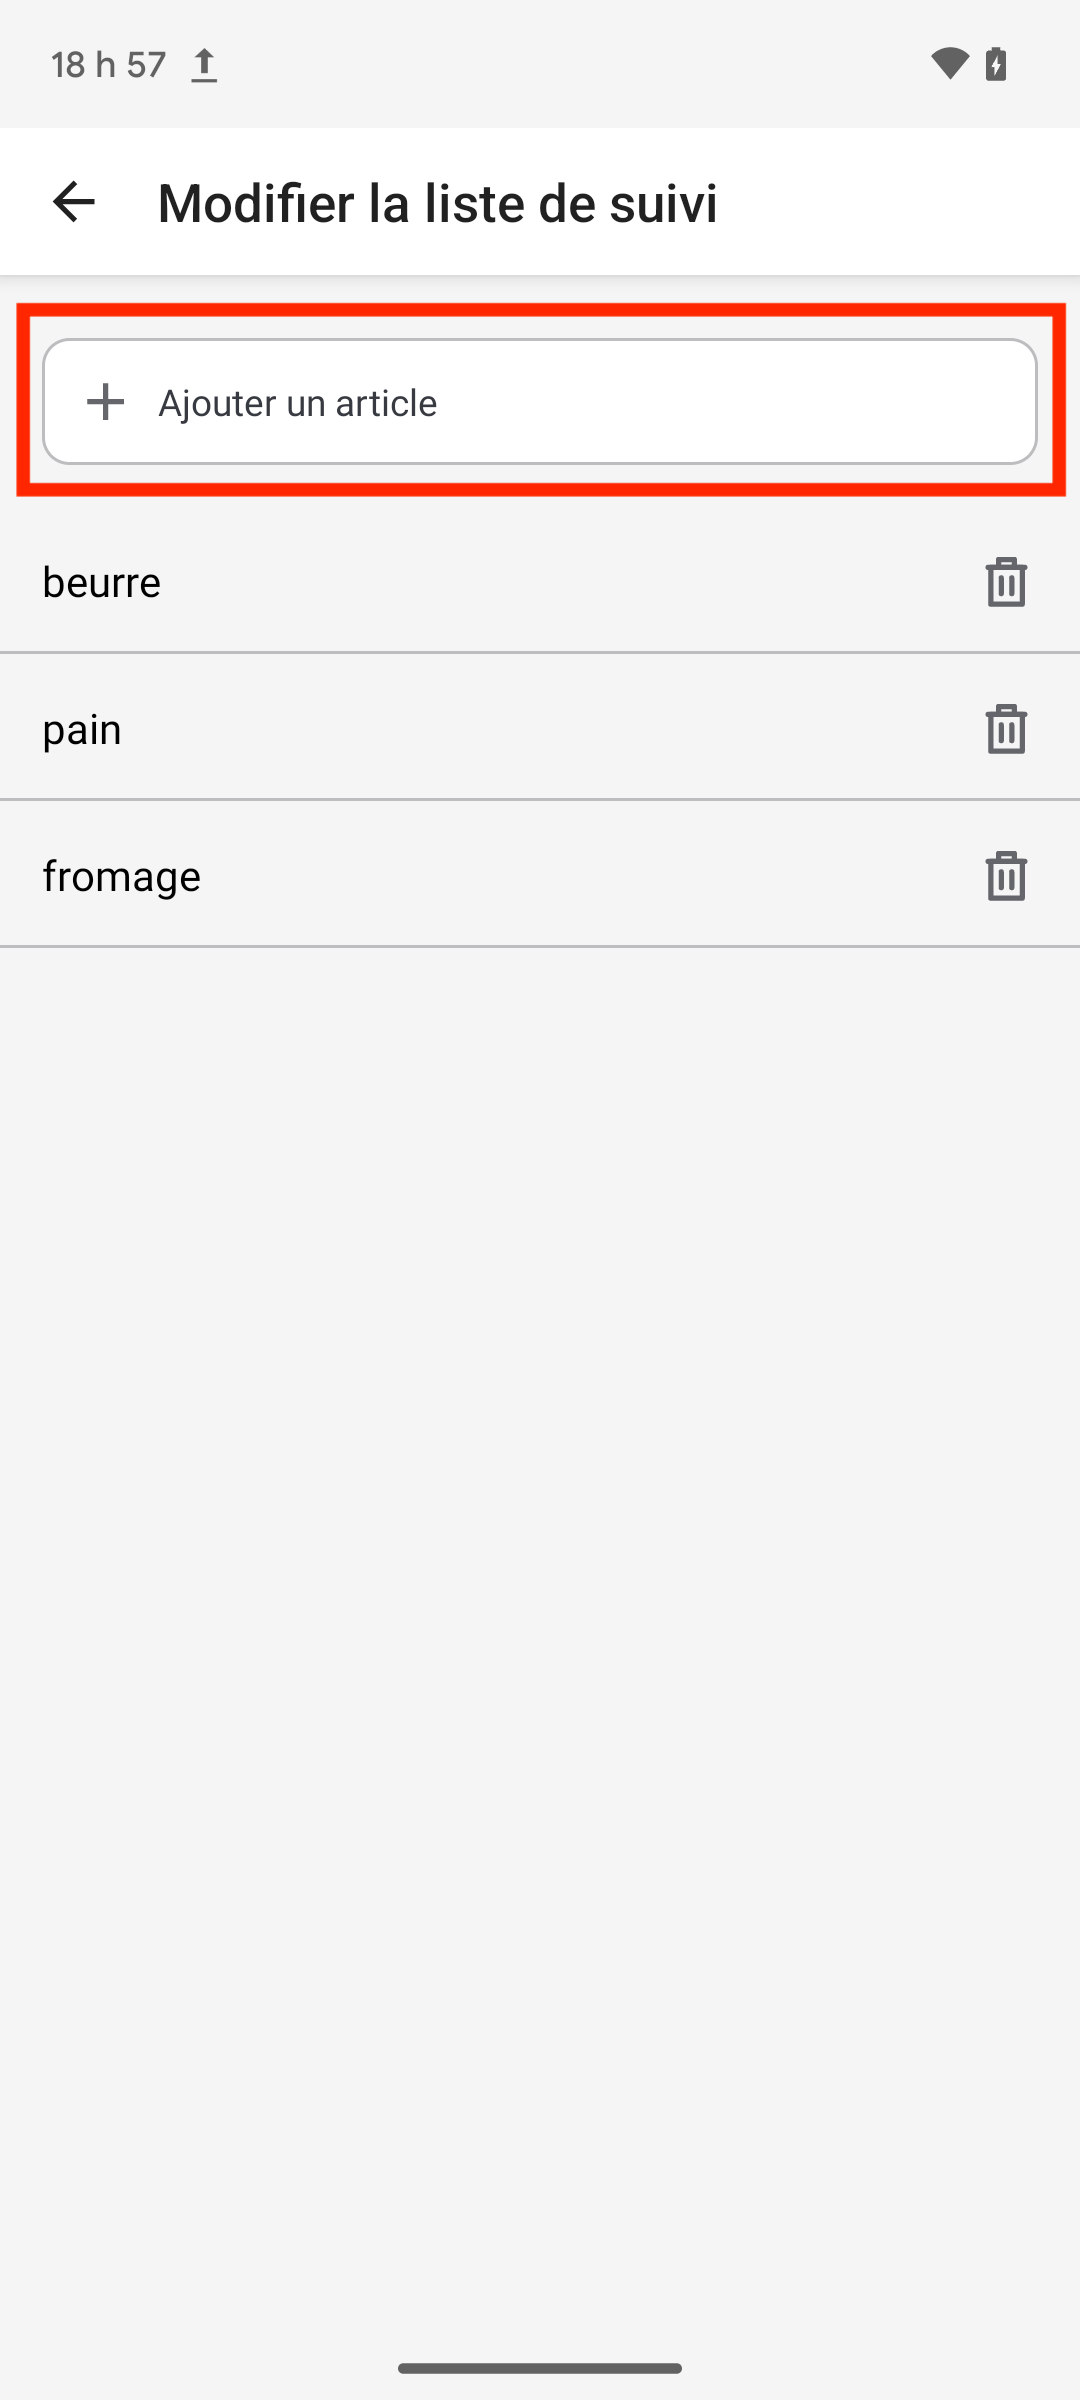
Task: Remove pain using its trash icon
Action: pyautogui.click(x=1006, y=729)
